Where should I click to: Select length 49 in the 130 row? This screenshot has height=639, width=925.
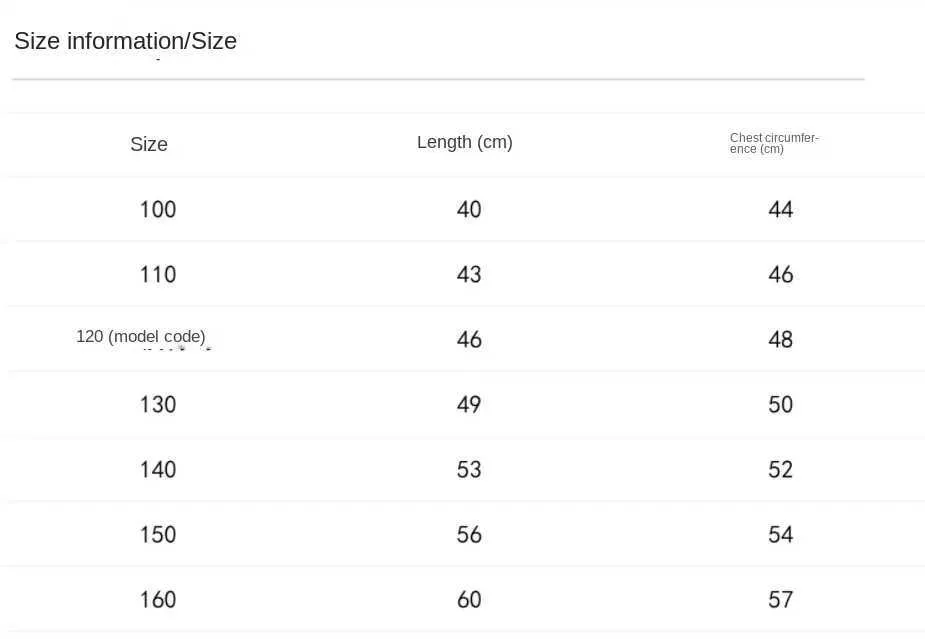tap(469, 404)
